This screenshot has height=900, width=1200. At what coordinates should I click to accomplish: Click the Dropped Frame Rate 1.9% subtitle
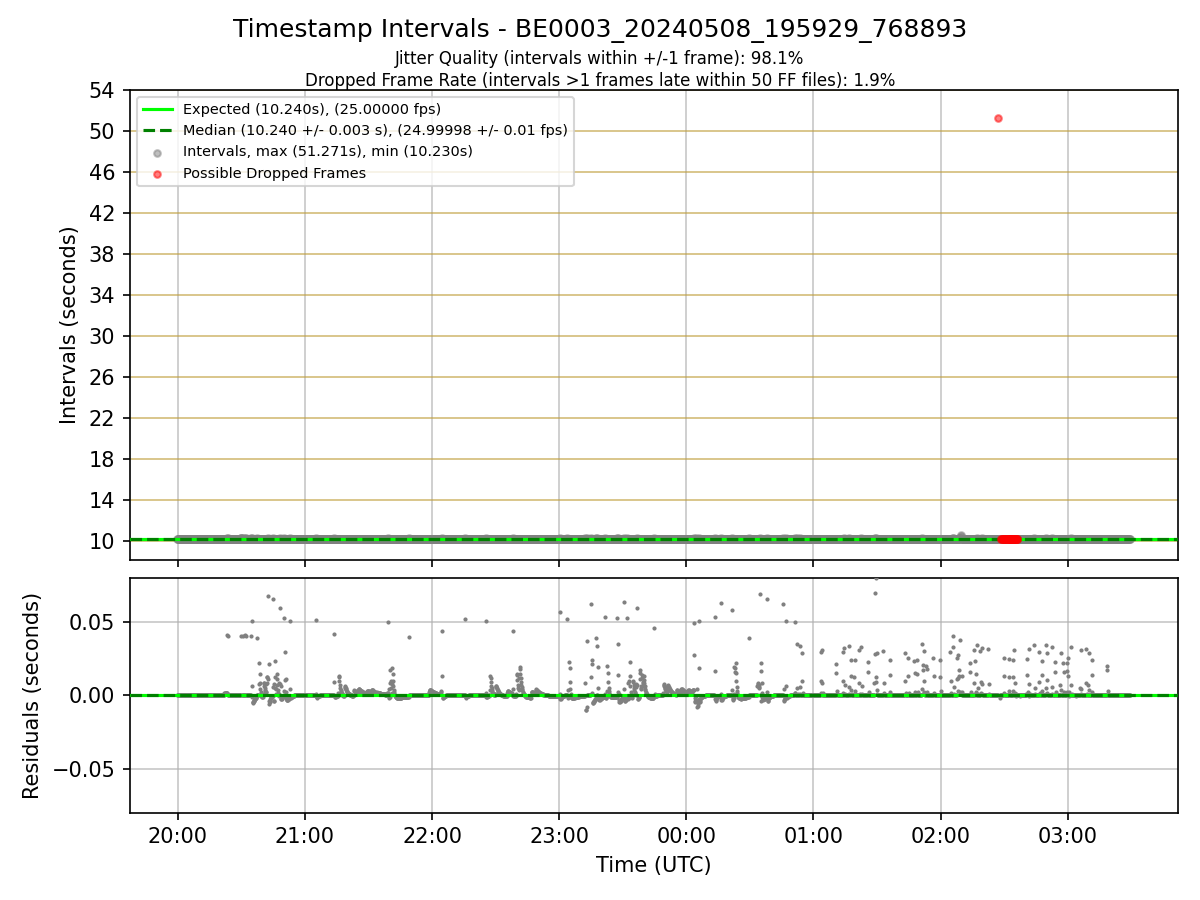coord(599,80)
